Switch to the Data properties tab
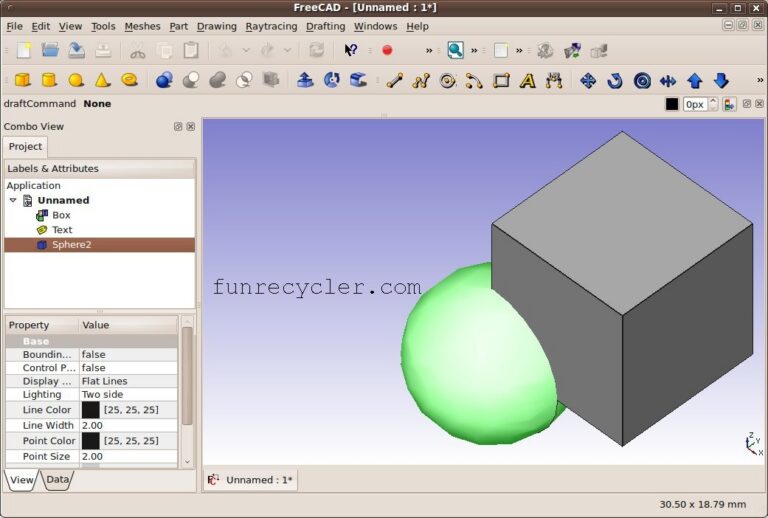The image size is (768, 518). tap(57, 479)
